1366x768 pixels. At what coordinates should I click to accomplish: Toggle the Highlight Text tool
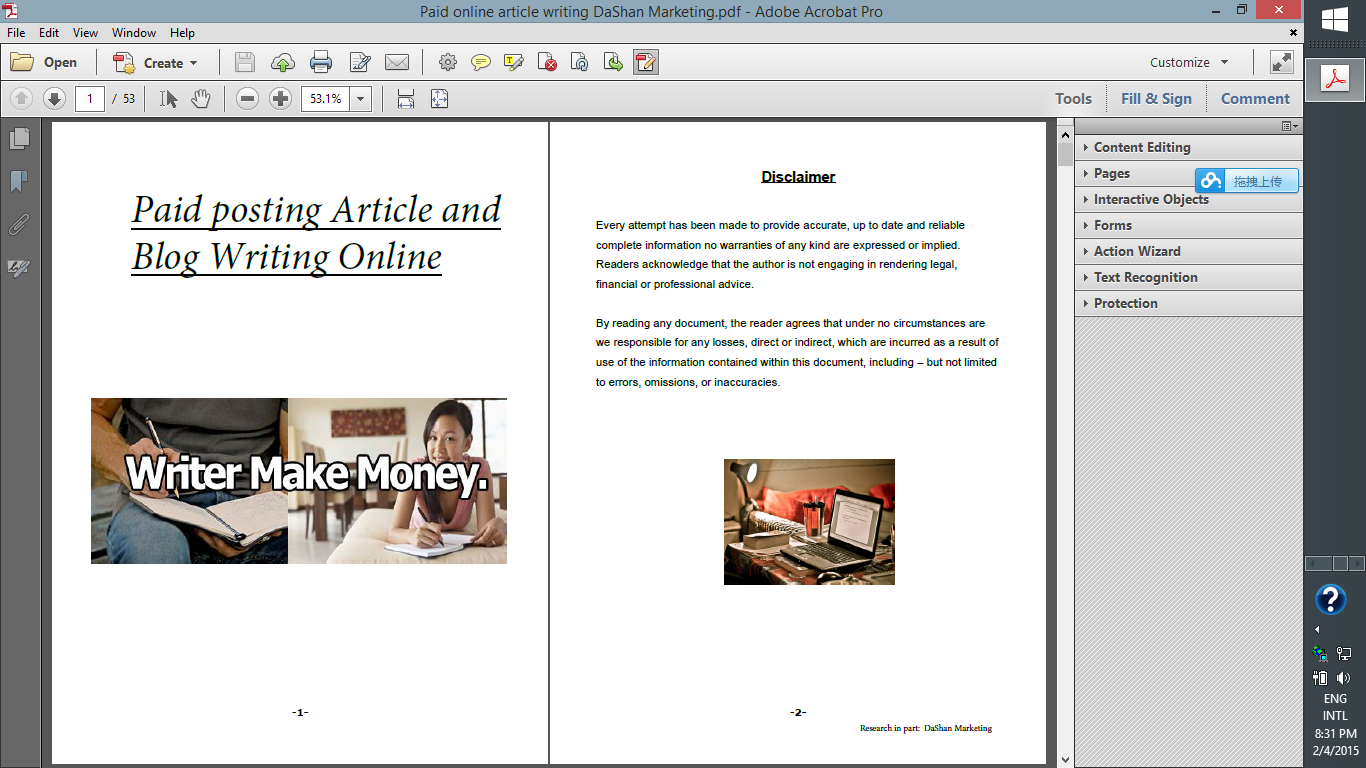514,62
